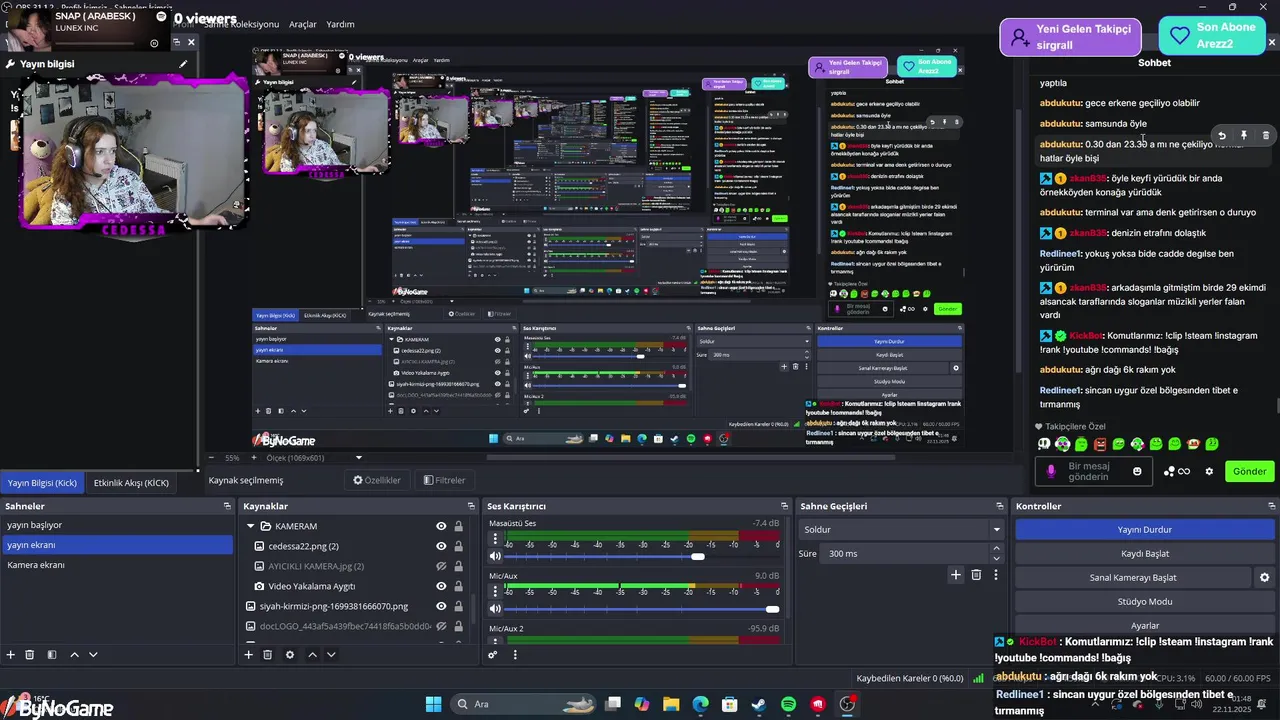The width and height of the screenshot is (1280, 720).
Task: Increase transition duration with up arrow
Action: coord(996,549)
